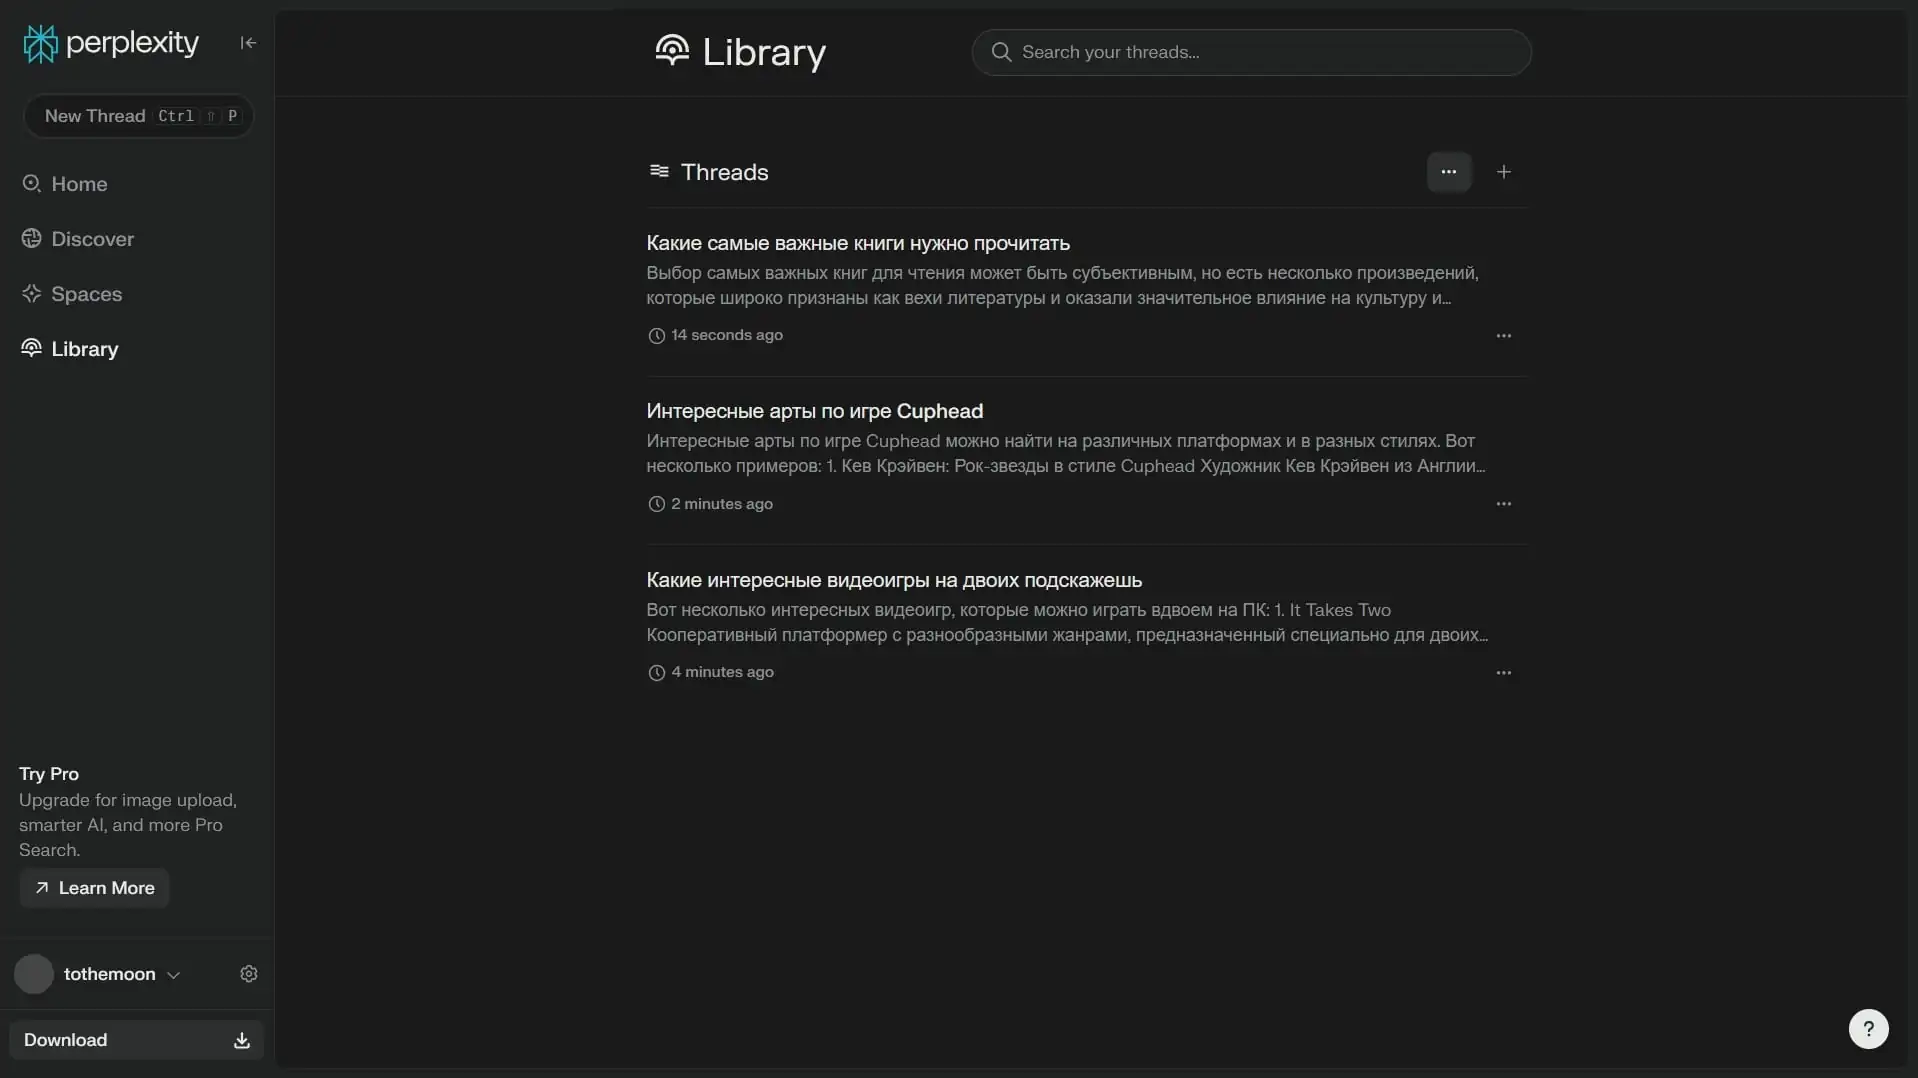The width and height of the screenshot is (1918, 1078).
Task: Open the thread about important books
Action: (x=857, y=243)
